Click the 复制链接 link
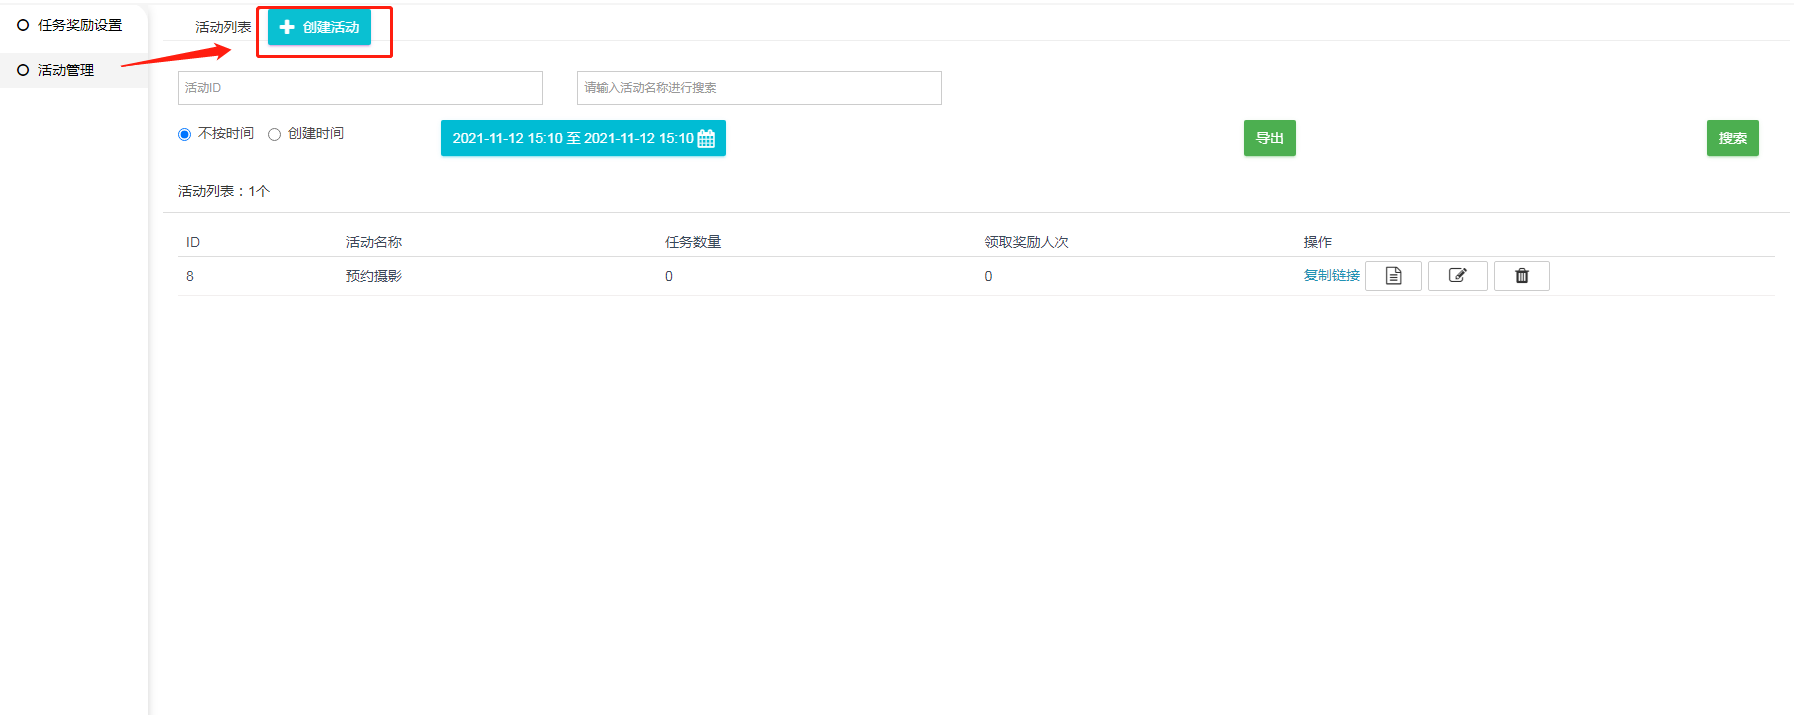Image resolution: width=1794 pixels, height=715 pixels. point(1331,276)
